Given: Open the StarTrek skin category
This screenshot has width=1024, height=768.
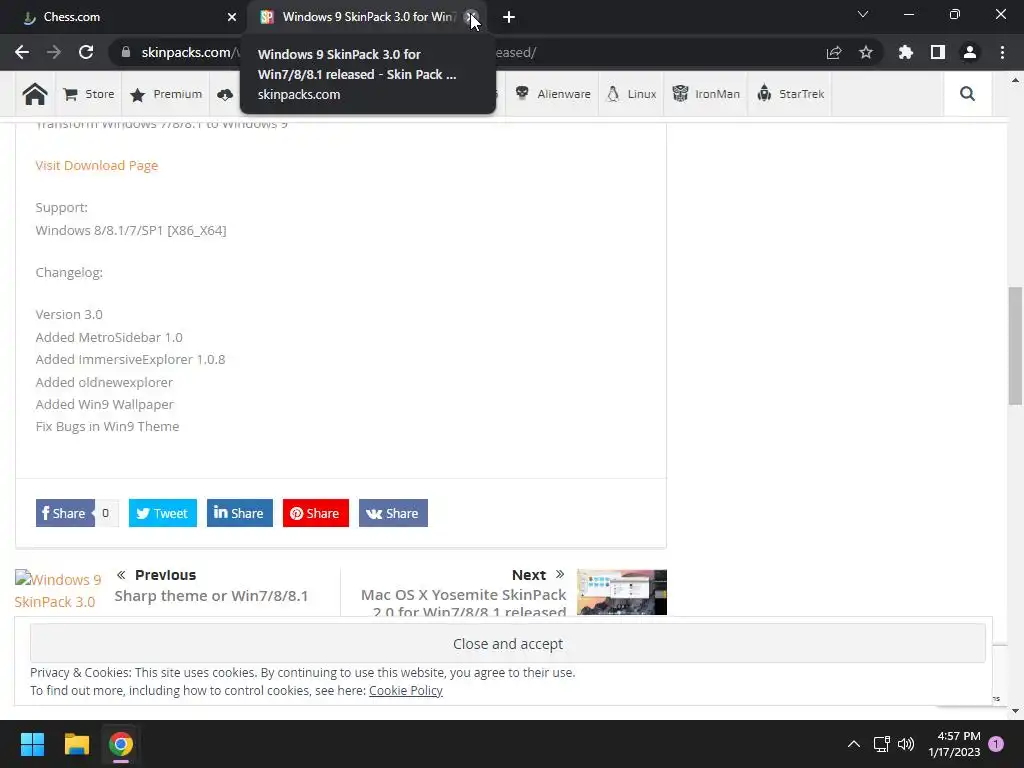Looking at the screenshot, I should point(790,94).
